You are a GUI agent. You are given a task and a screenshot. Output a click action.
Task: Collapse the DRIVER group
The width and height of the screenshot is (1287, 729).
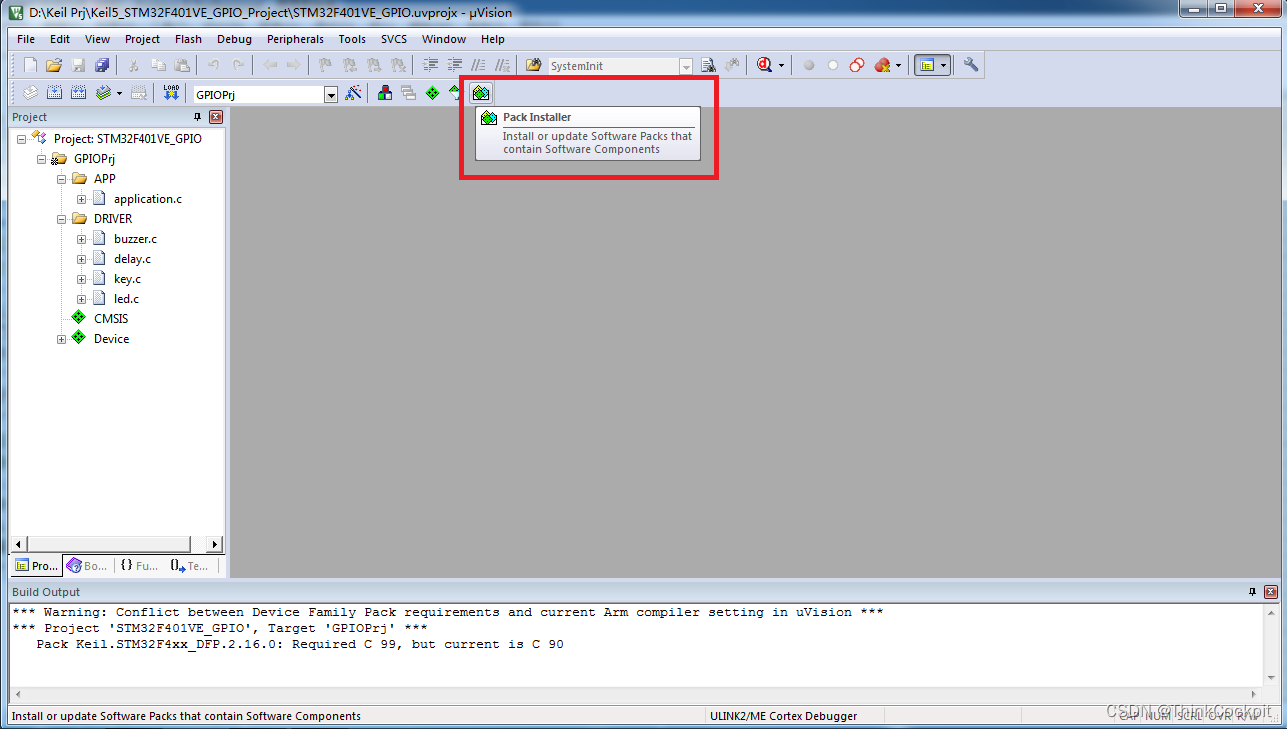[x=61, y=219]
